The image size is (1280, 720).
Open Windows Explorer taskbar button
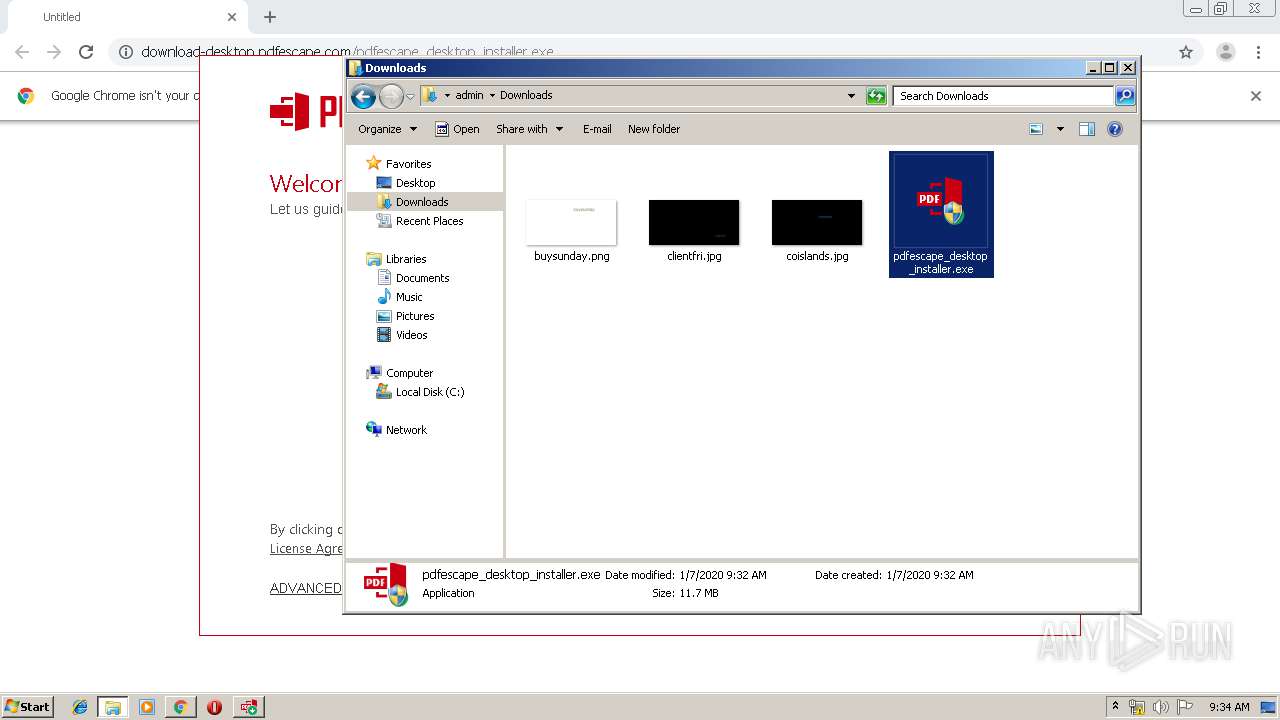point(113,707)
